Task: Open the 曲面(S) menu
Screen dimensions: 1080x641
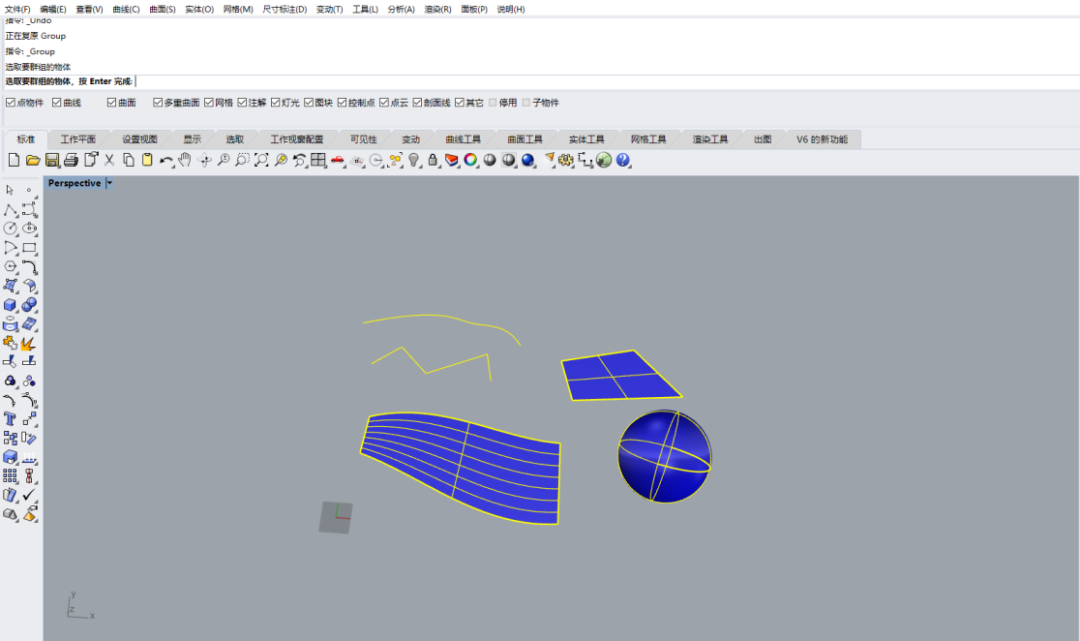Action: pos(162,9)
